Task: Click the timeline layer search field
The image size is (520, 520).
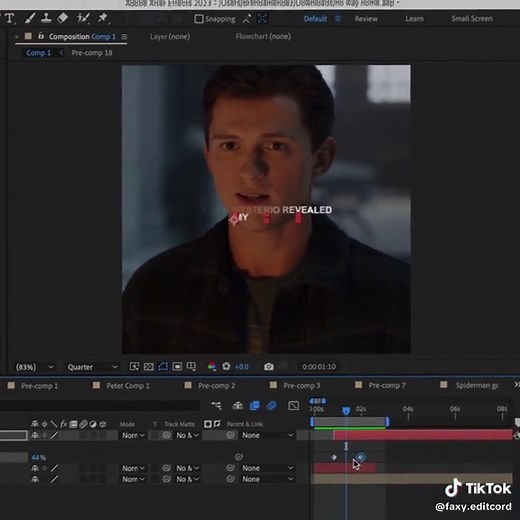Action: tap(100, 405)
